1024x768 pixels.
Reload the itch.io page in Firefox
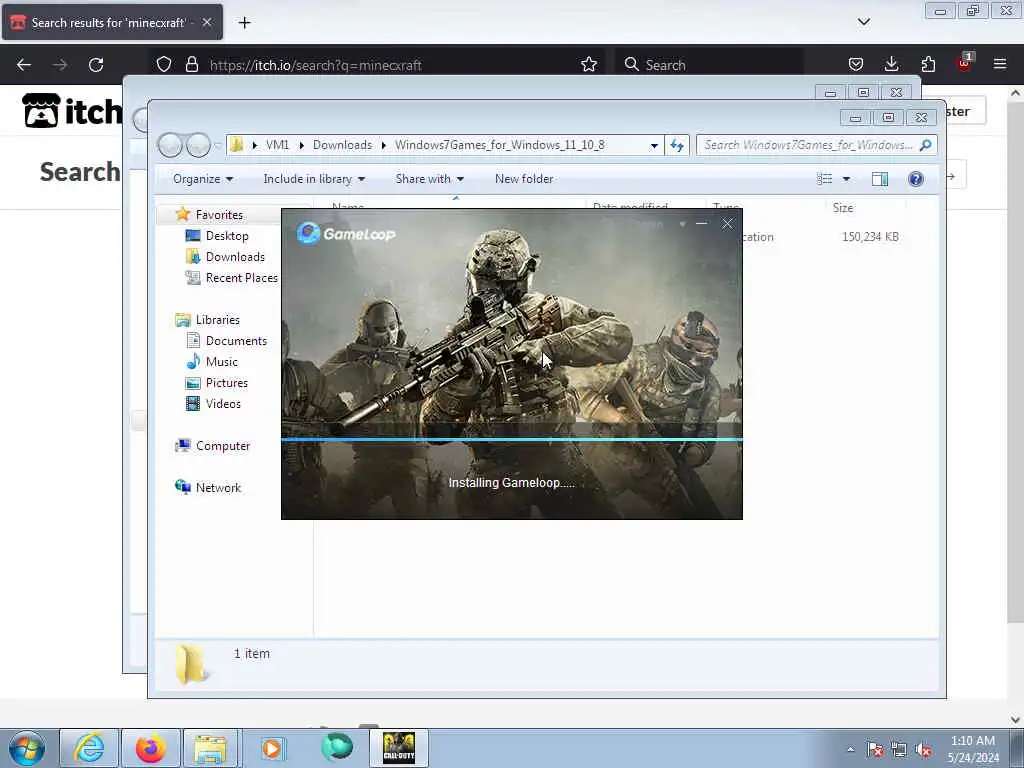click(96, 65)
